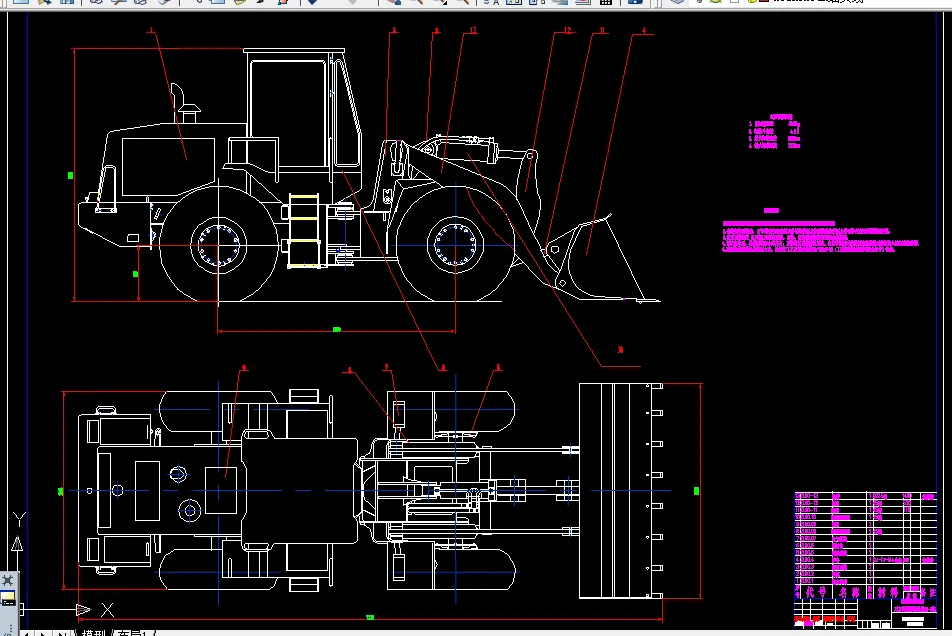Select the bucket in the plan view
Viewport: 952px width, 636px height.
click(620, 490)
